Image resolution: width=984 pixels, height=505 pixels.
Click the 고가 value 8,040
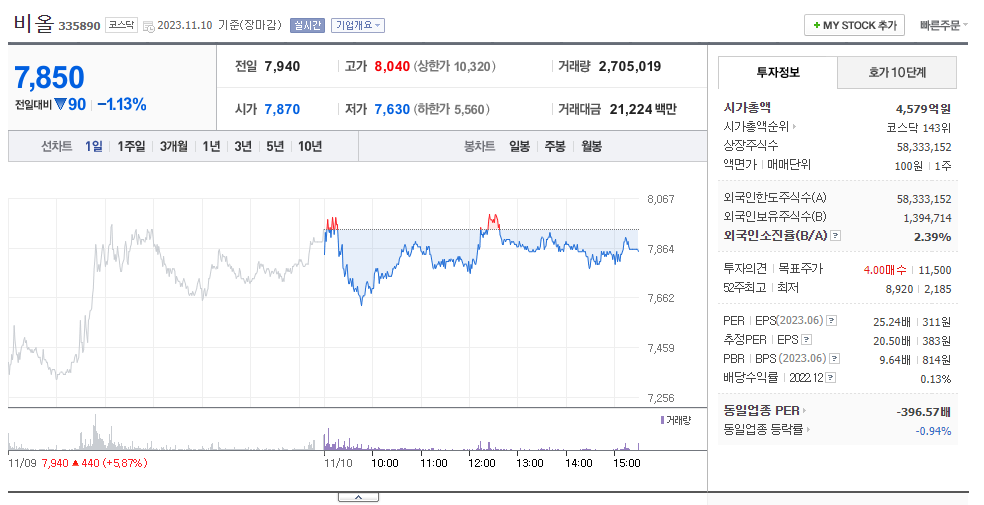(x=392, y=66)
